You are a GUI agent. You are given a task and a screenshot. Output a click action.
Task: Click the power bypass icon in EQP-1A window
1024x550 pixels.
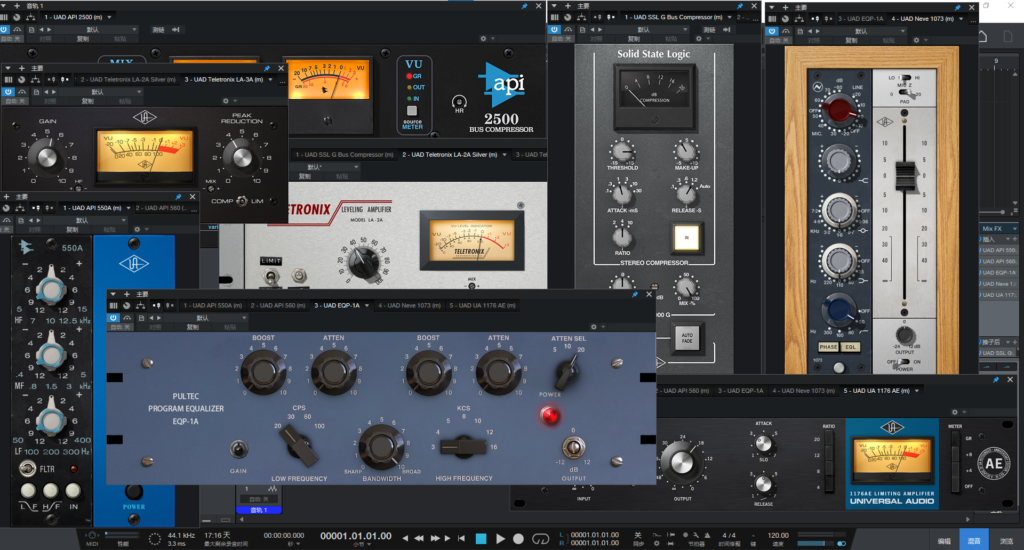(x=114, y=316)
